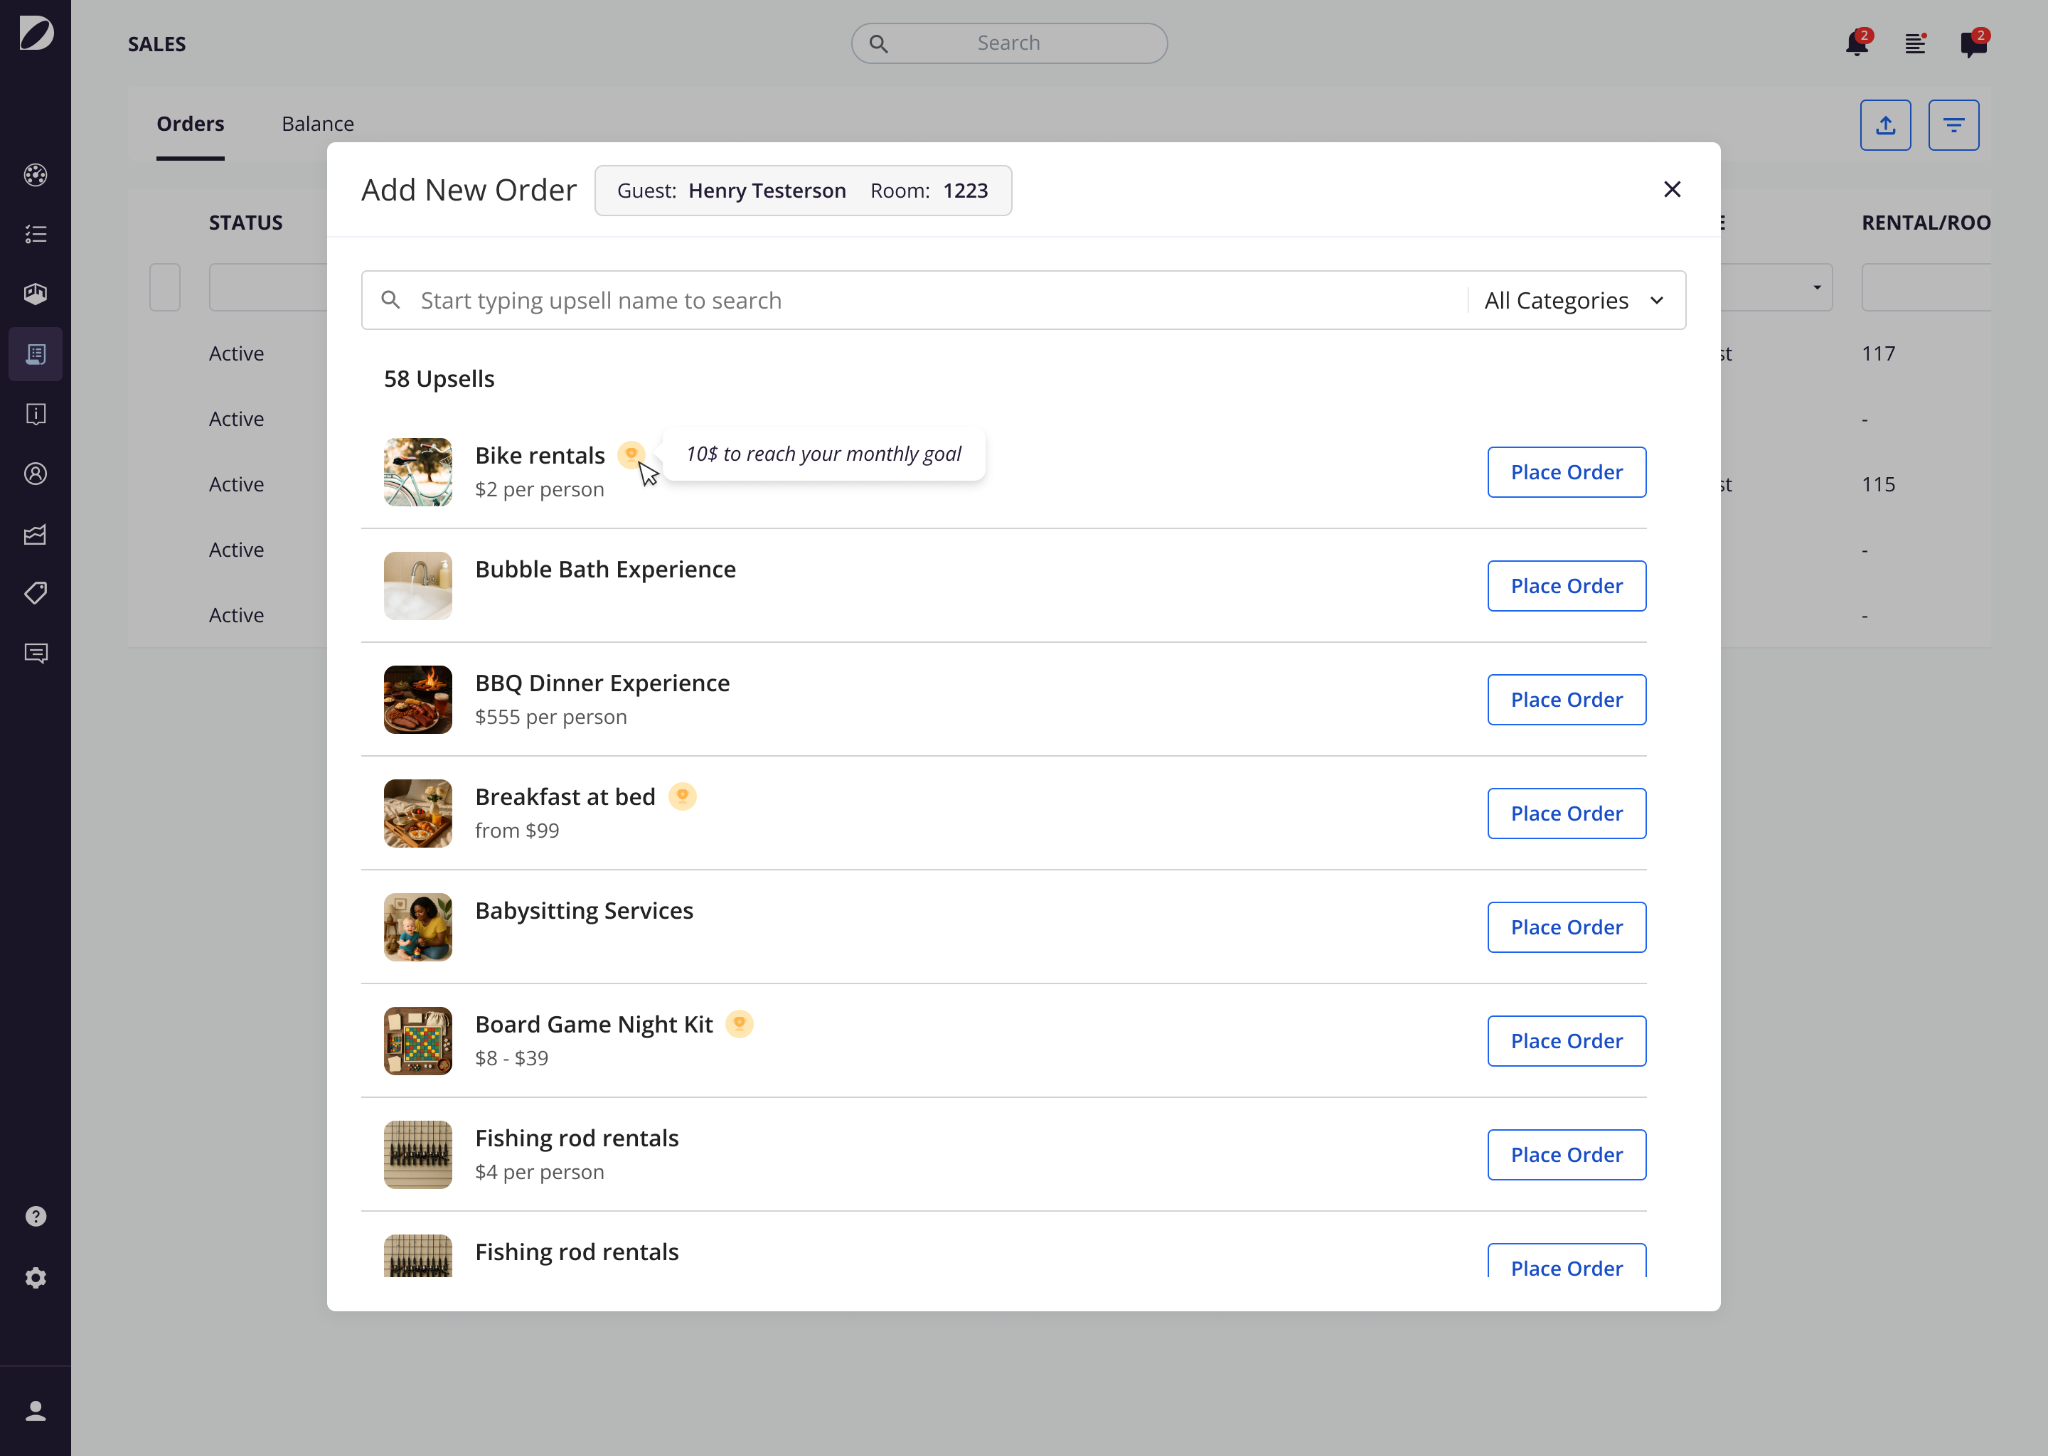Open the chat messages icon in header

1974,43
